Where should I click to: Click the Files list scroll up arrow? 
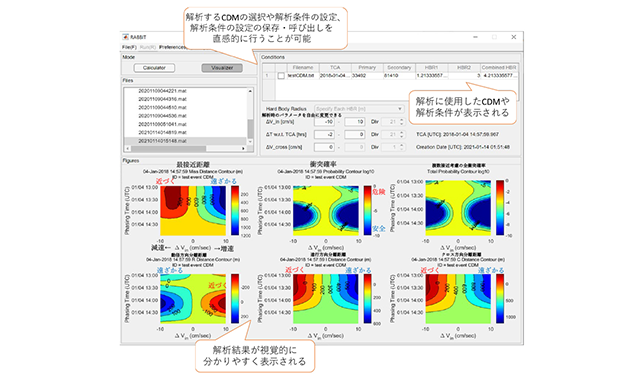click(250, 91)
